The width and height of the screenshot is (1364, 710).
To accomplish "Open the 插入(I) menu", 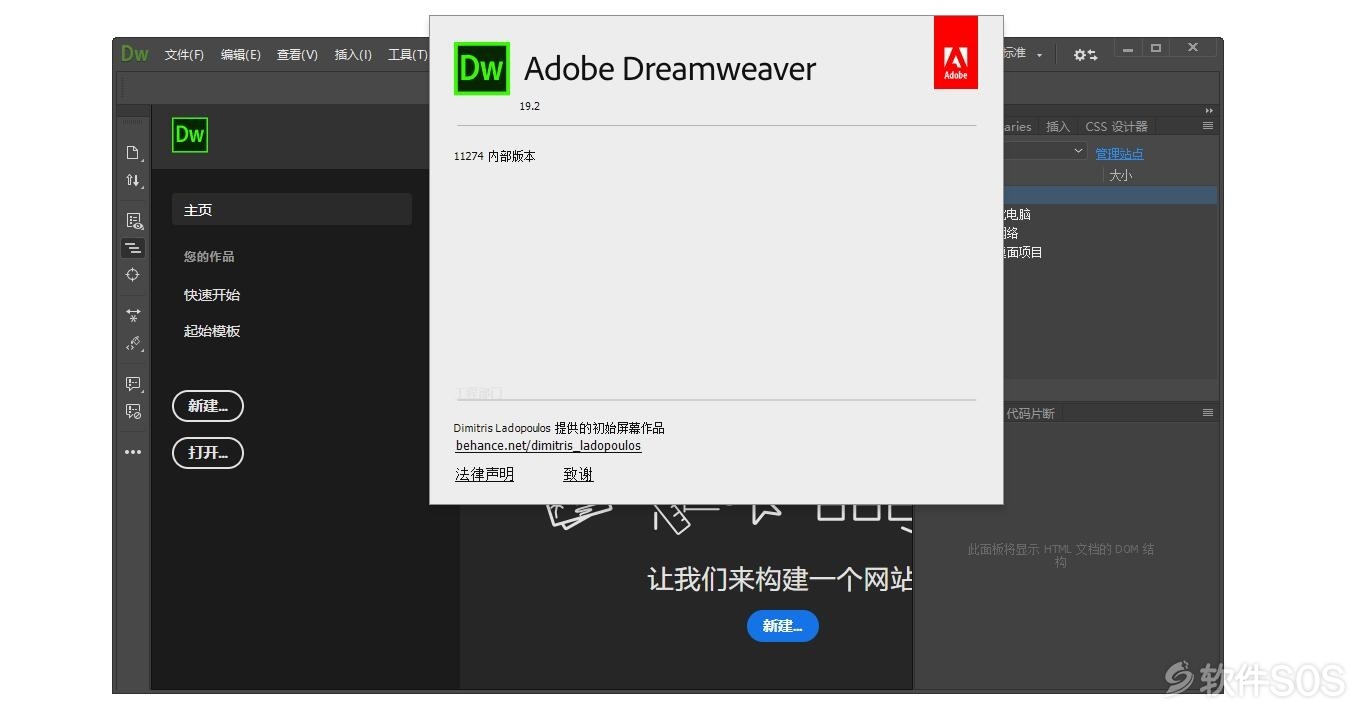I will click(x=353, y=55).
